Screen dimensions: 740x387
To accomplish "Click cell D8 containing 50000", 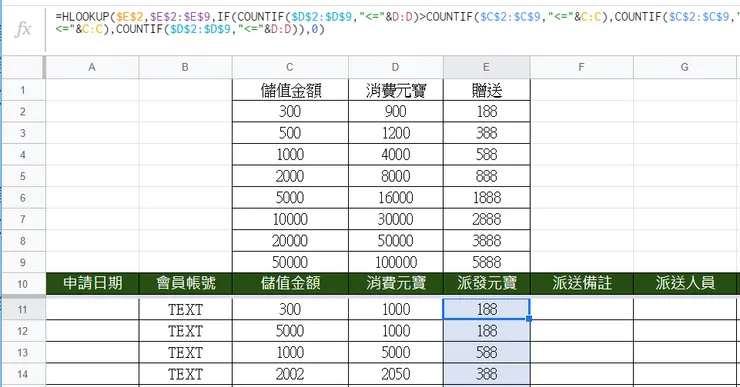I will point(395,241).
